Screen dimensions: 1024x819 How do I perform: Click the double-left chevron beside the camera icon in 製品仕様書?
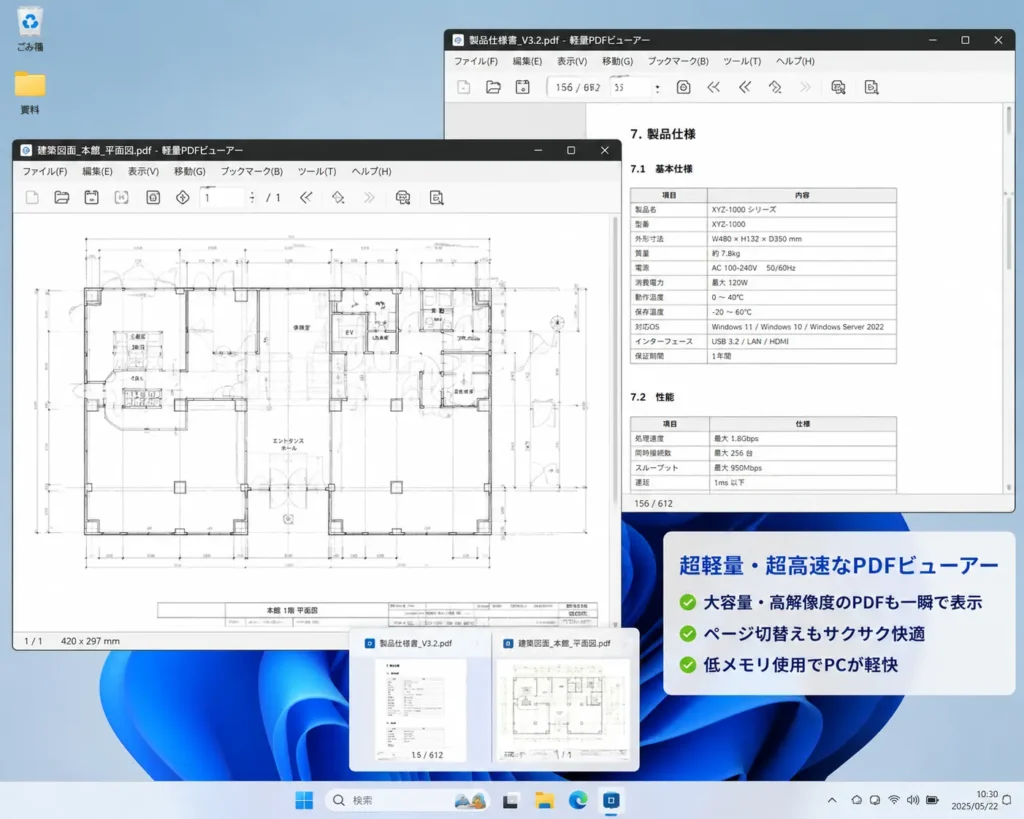click(714, 87)
